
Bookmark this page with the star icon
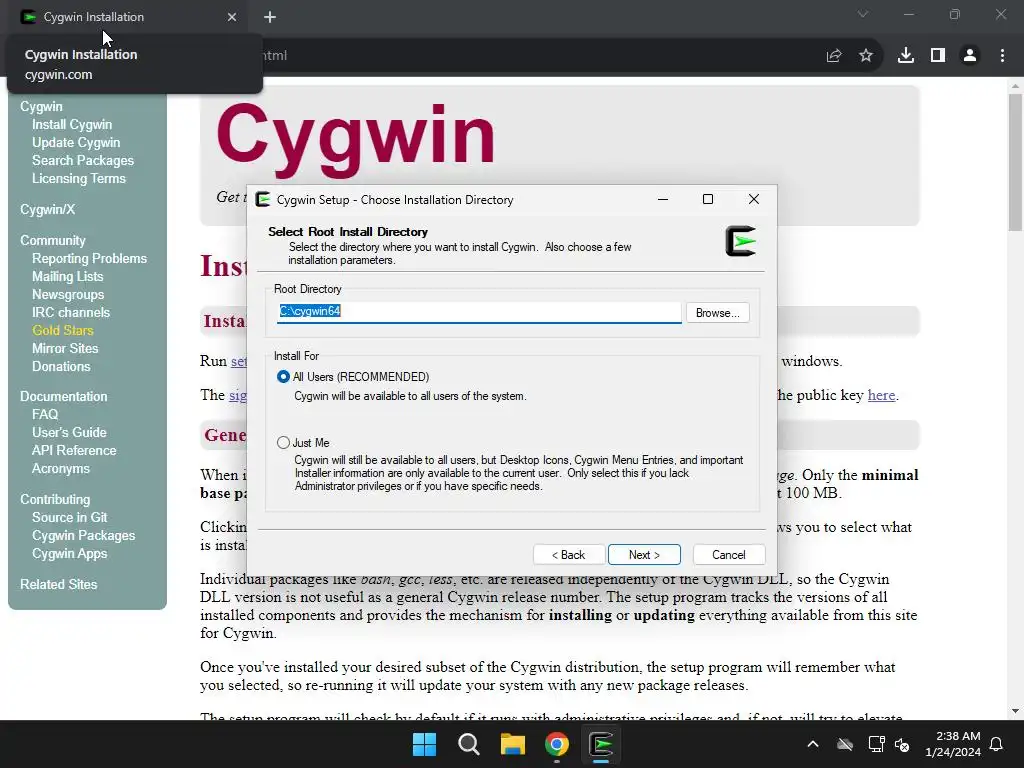point(866,56)
